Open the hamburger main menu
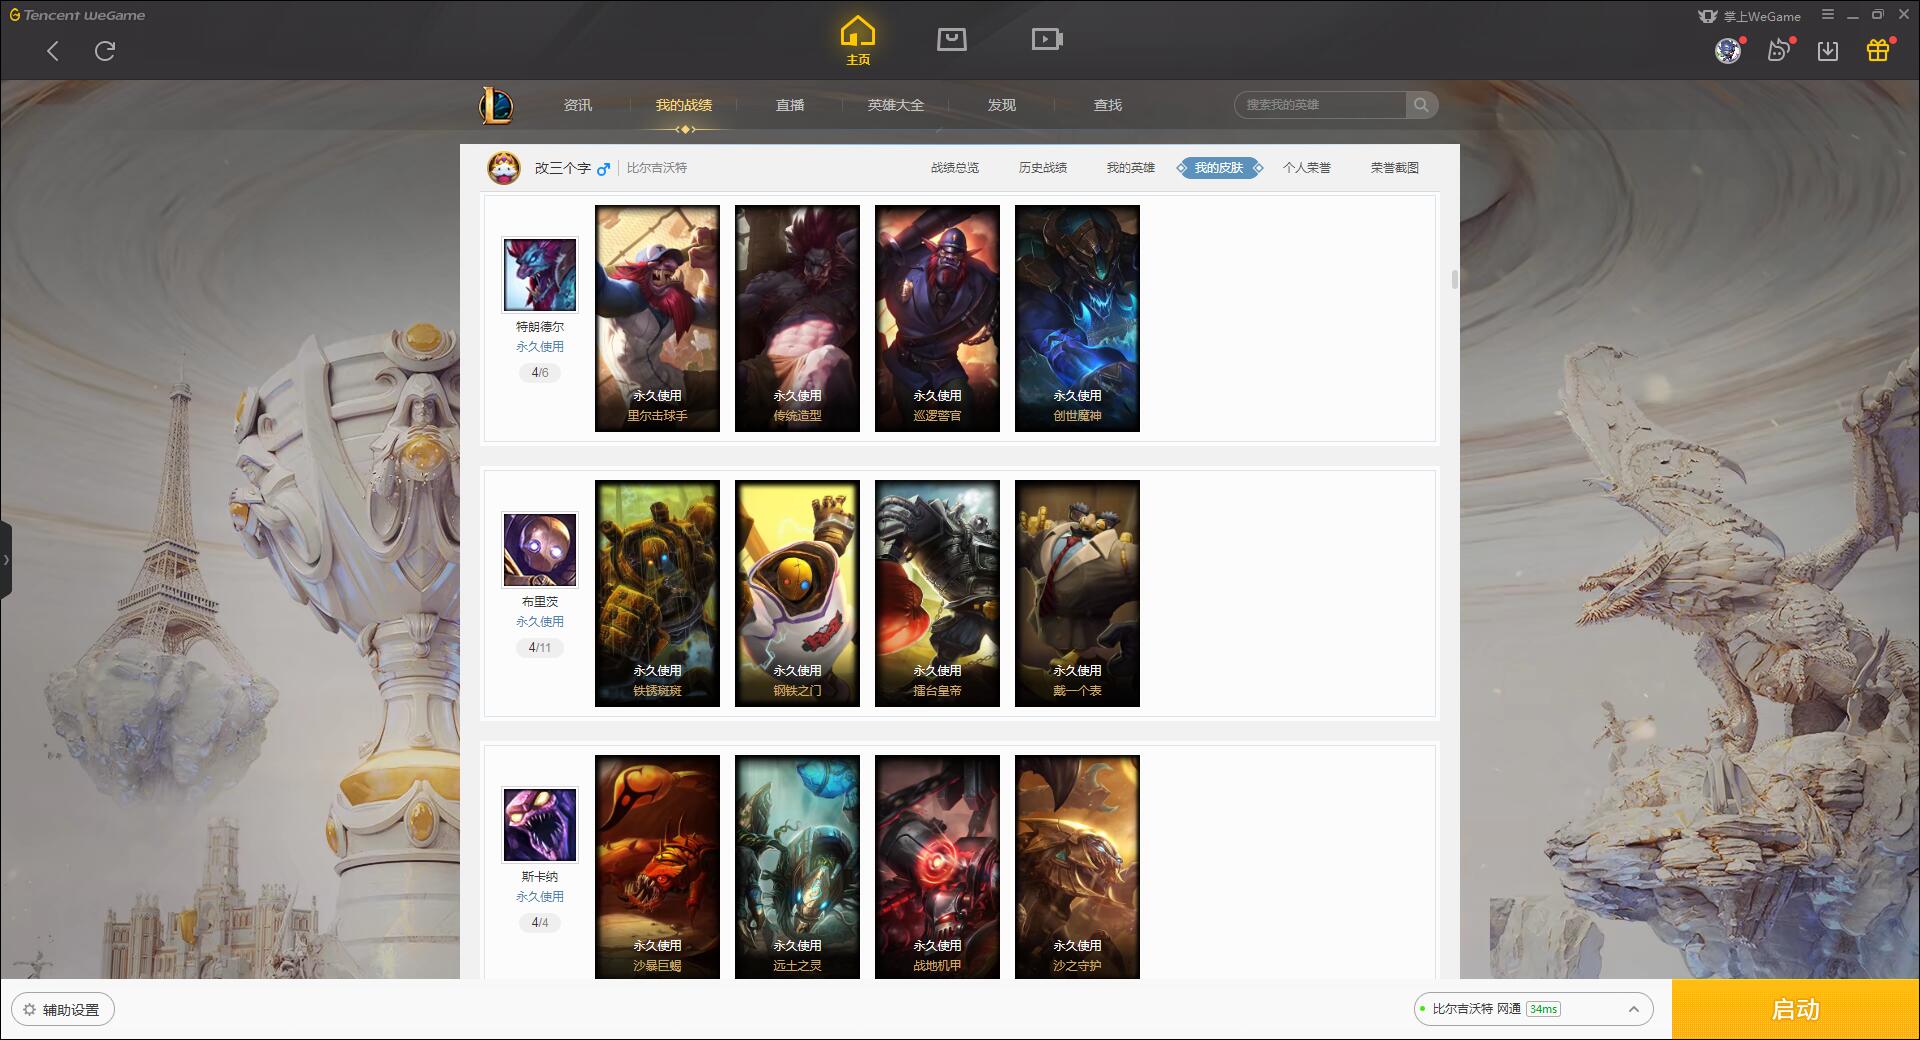 [x=1828, y=15]
